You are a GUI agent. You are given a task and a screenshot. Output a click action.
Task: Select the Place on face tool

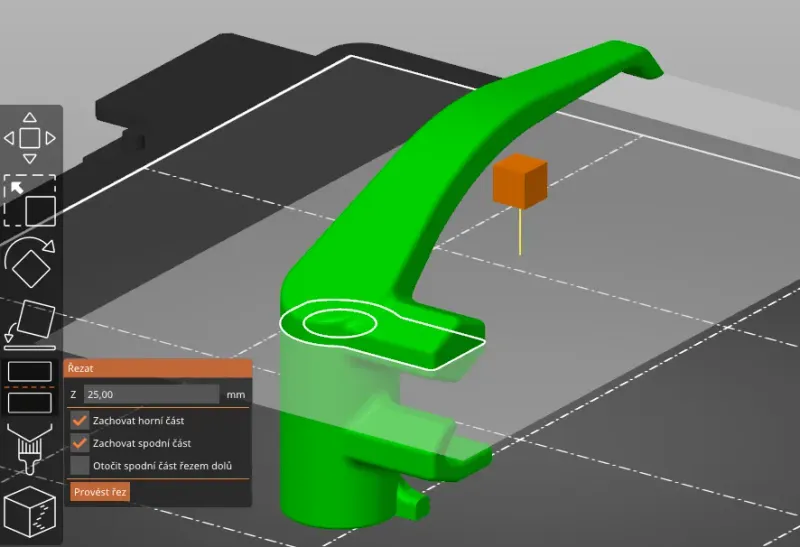[30, 326]
